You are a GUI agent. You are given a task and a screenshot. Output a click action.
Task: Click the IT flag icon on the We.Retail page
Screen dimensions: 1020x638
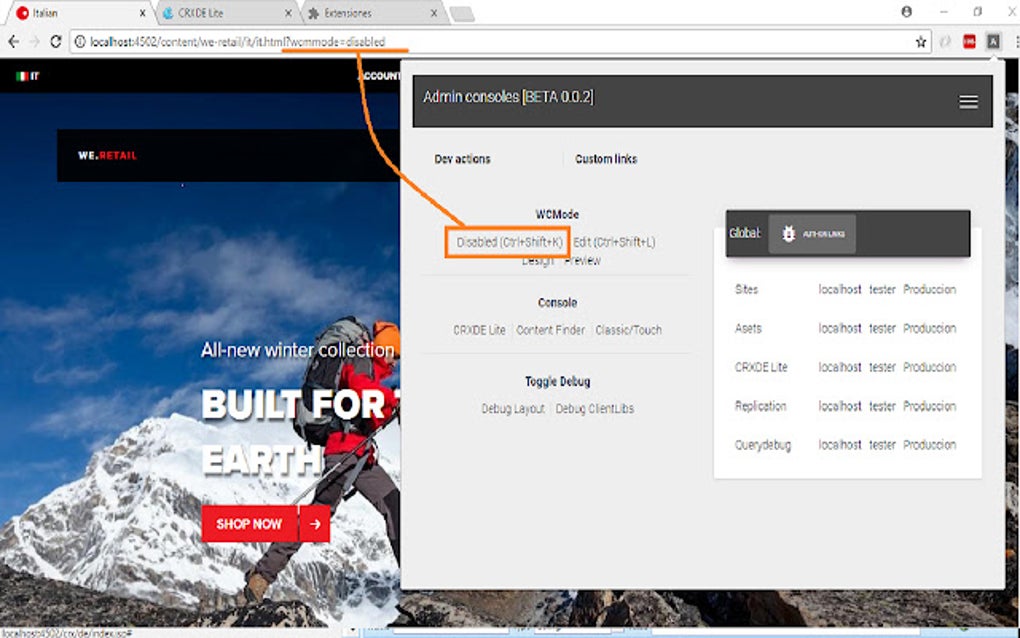click(24, 75)
